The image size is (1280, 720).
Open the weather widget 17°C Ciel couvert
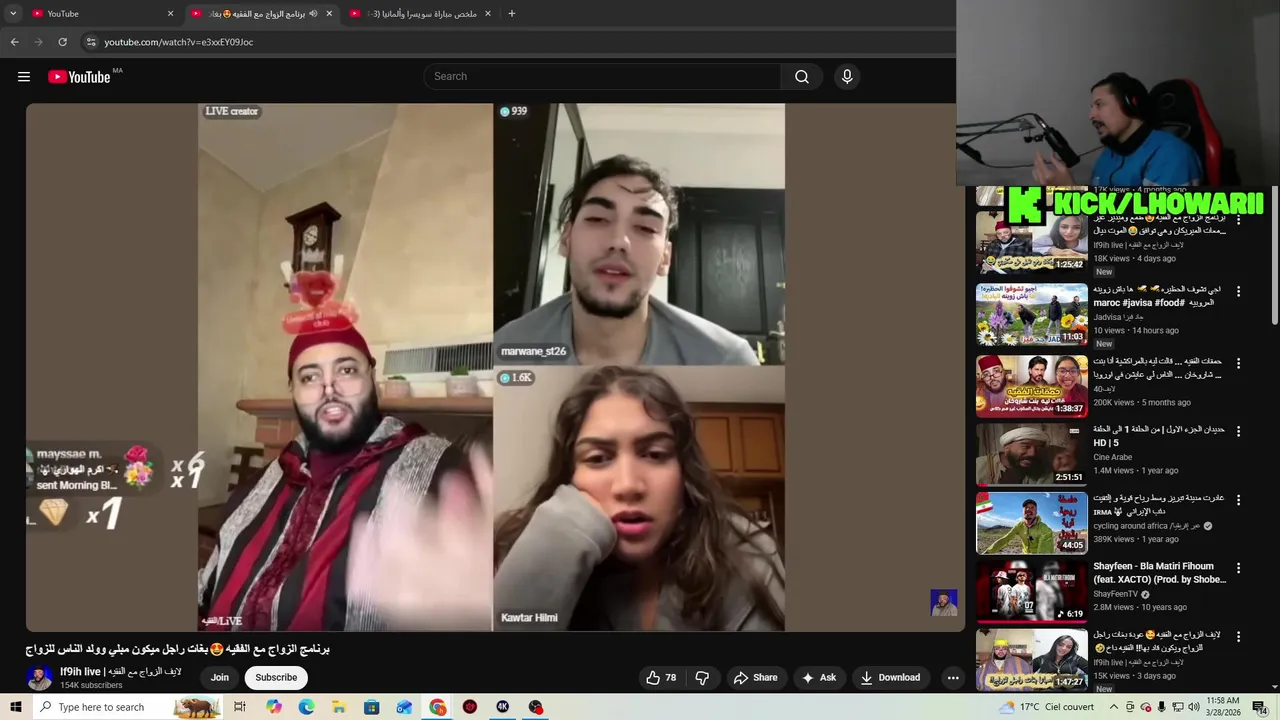click(x=1046, y=707)
